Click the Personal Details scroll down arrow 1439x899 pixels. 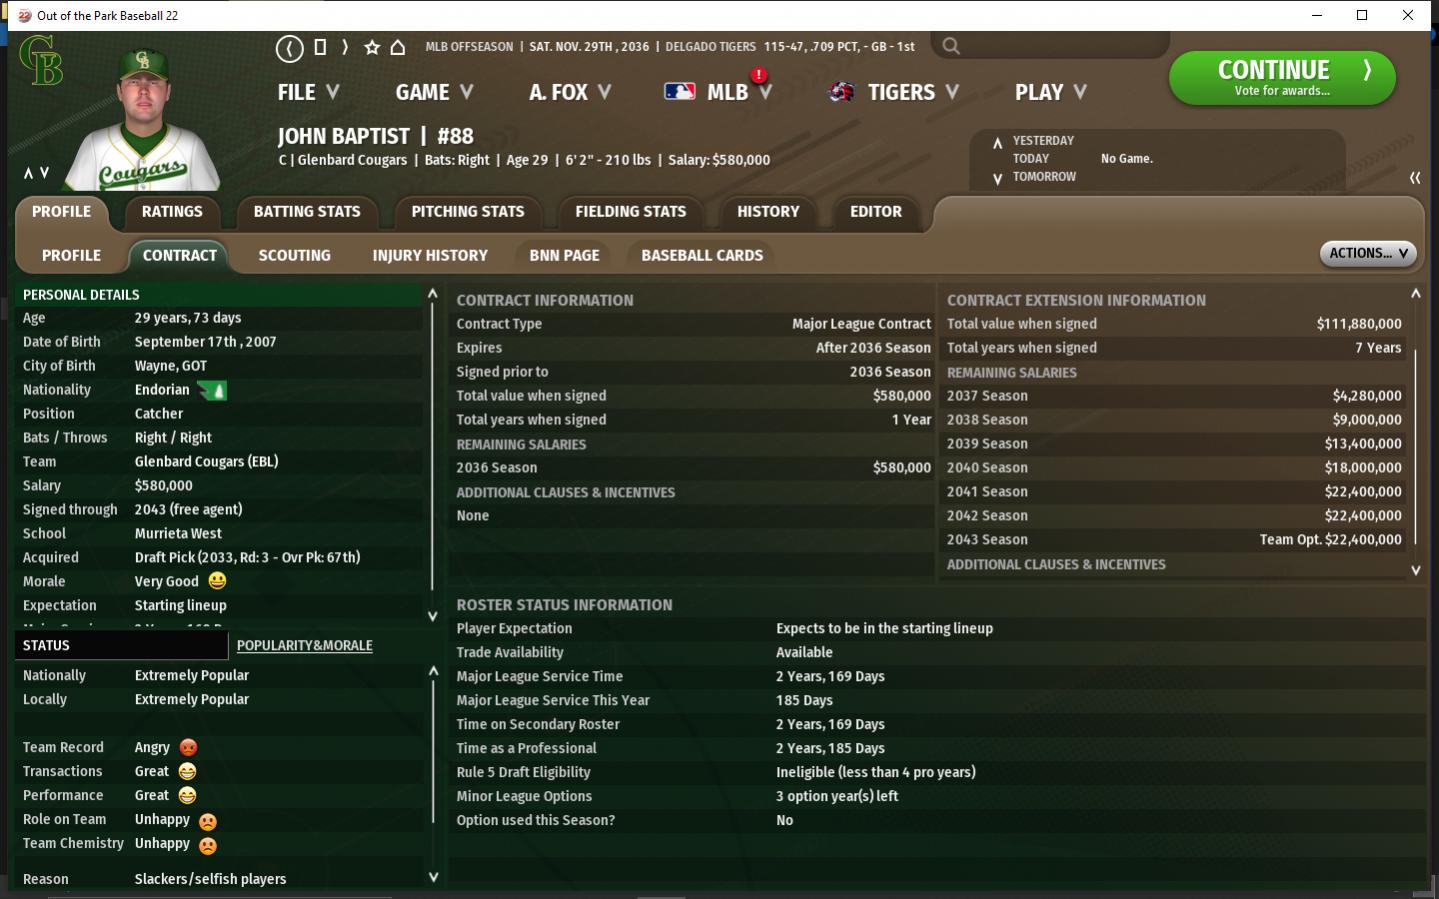coord(433,616)
